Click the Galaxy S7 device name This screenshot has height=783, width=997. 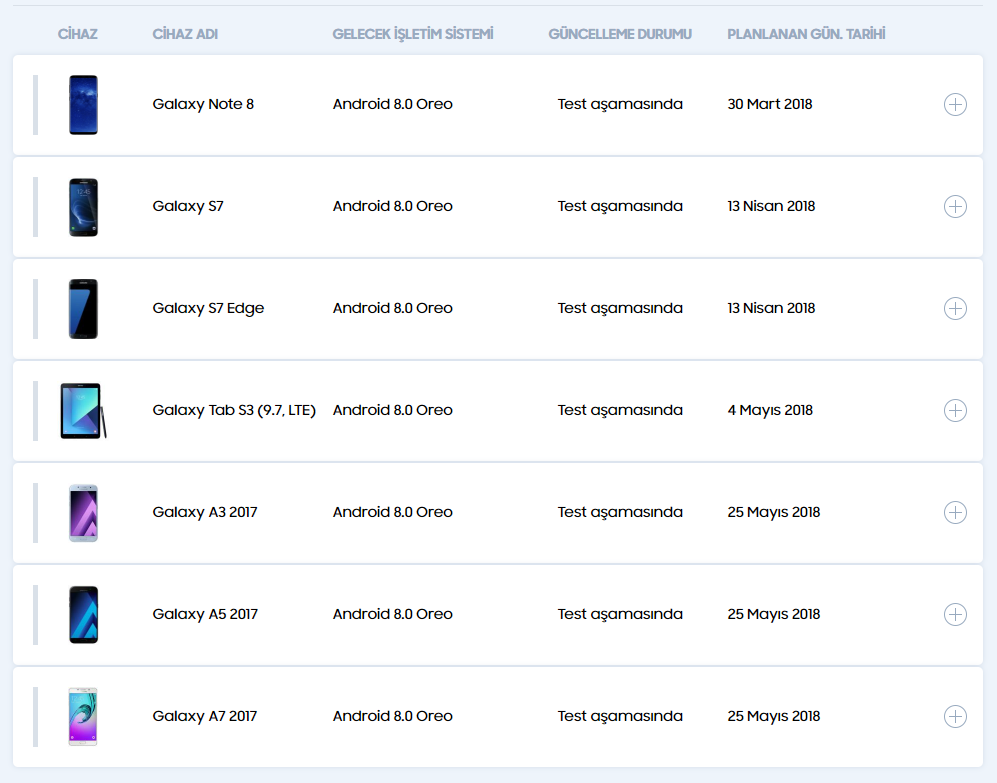point(188,206)
